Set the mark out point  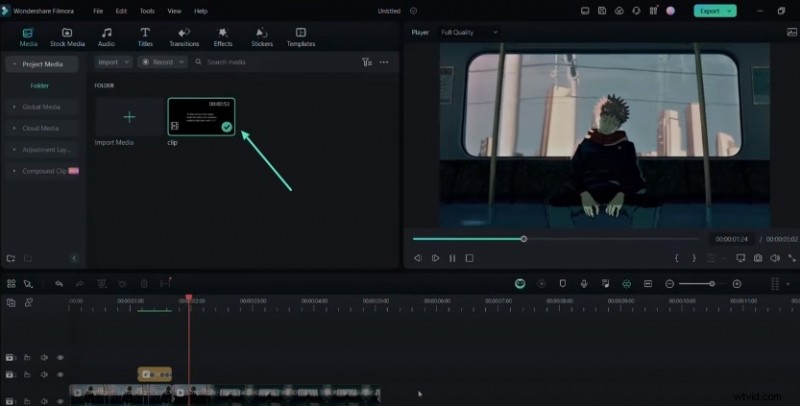694,258
